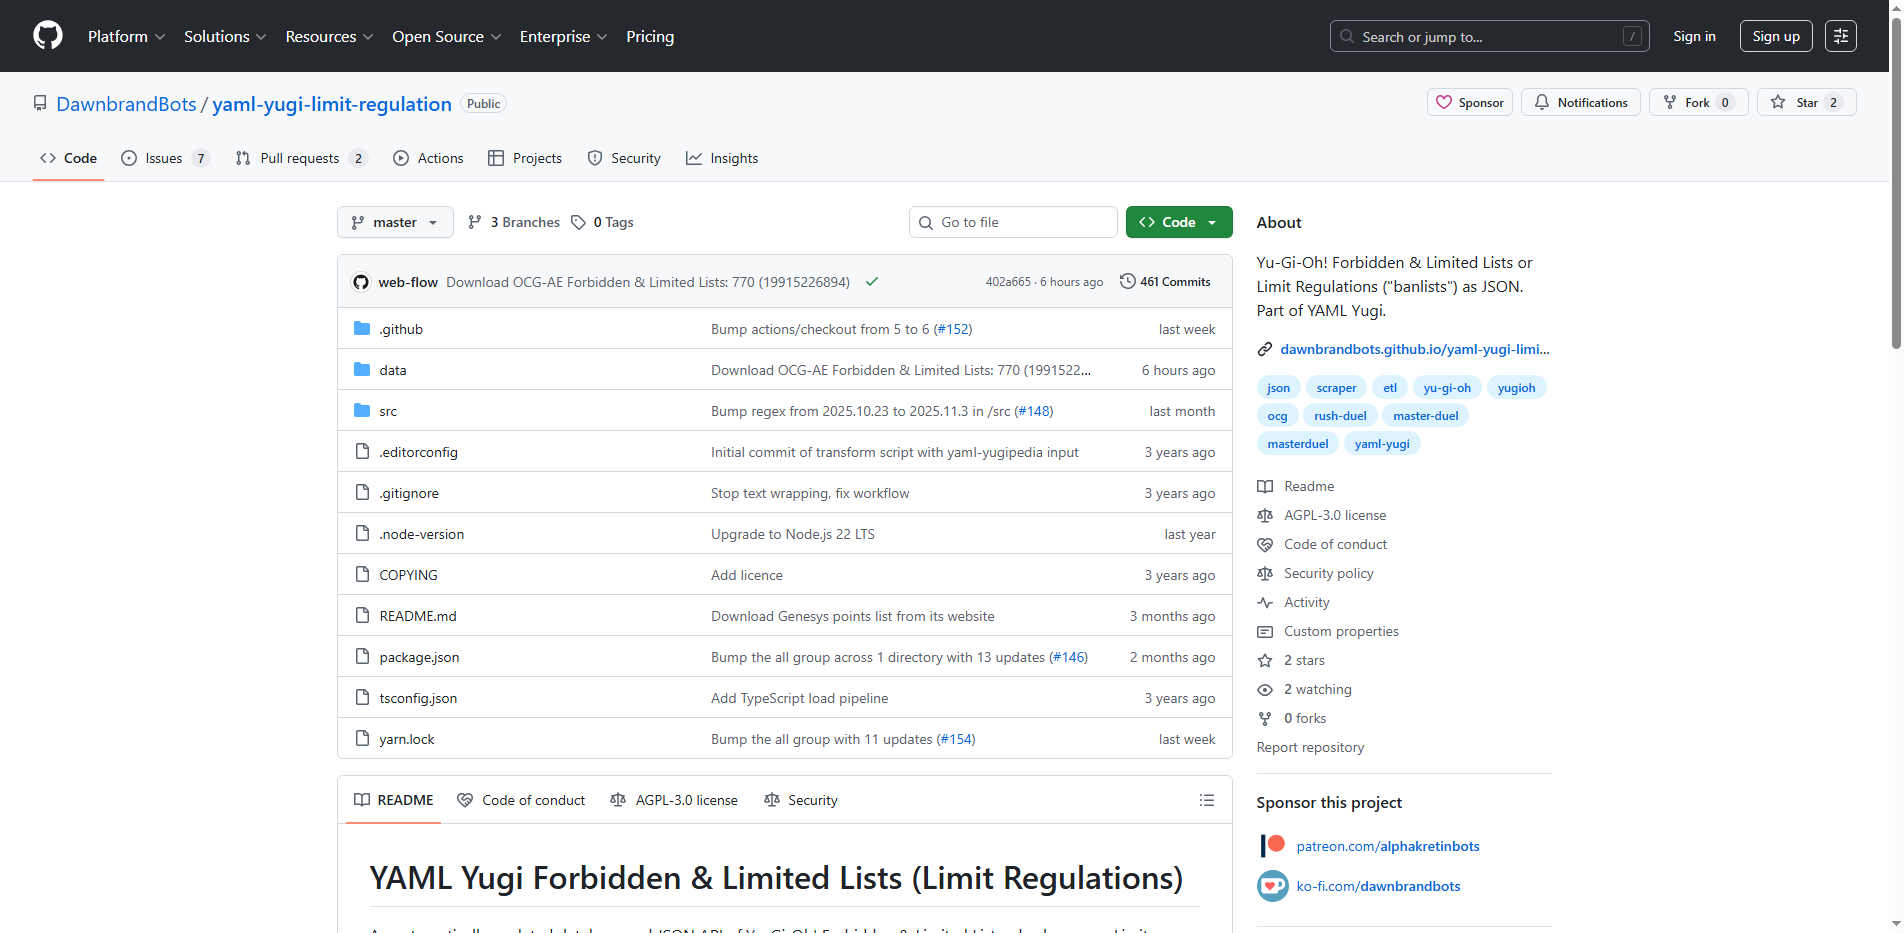Focus the Go to file field
This screenshot has width=1904, height=933.
pos(1013,222)
